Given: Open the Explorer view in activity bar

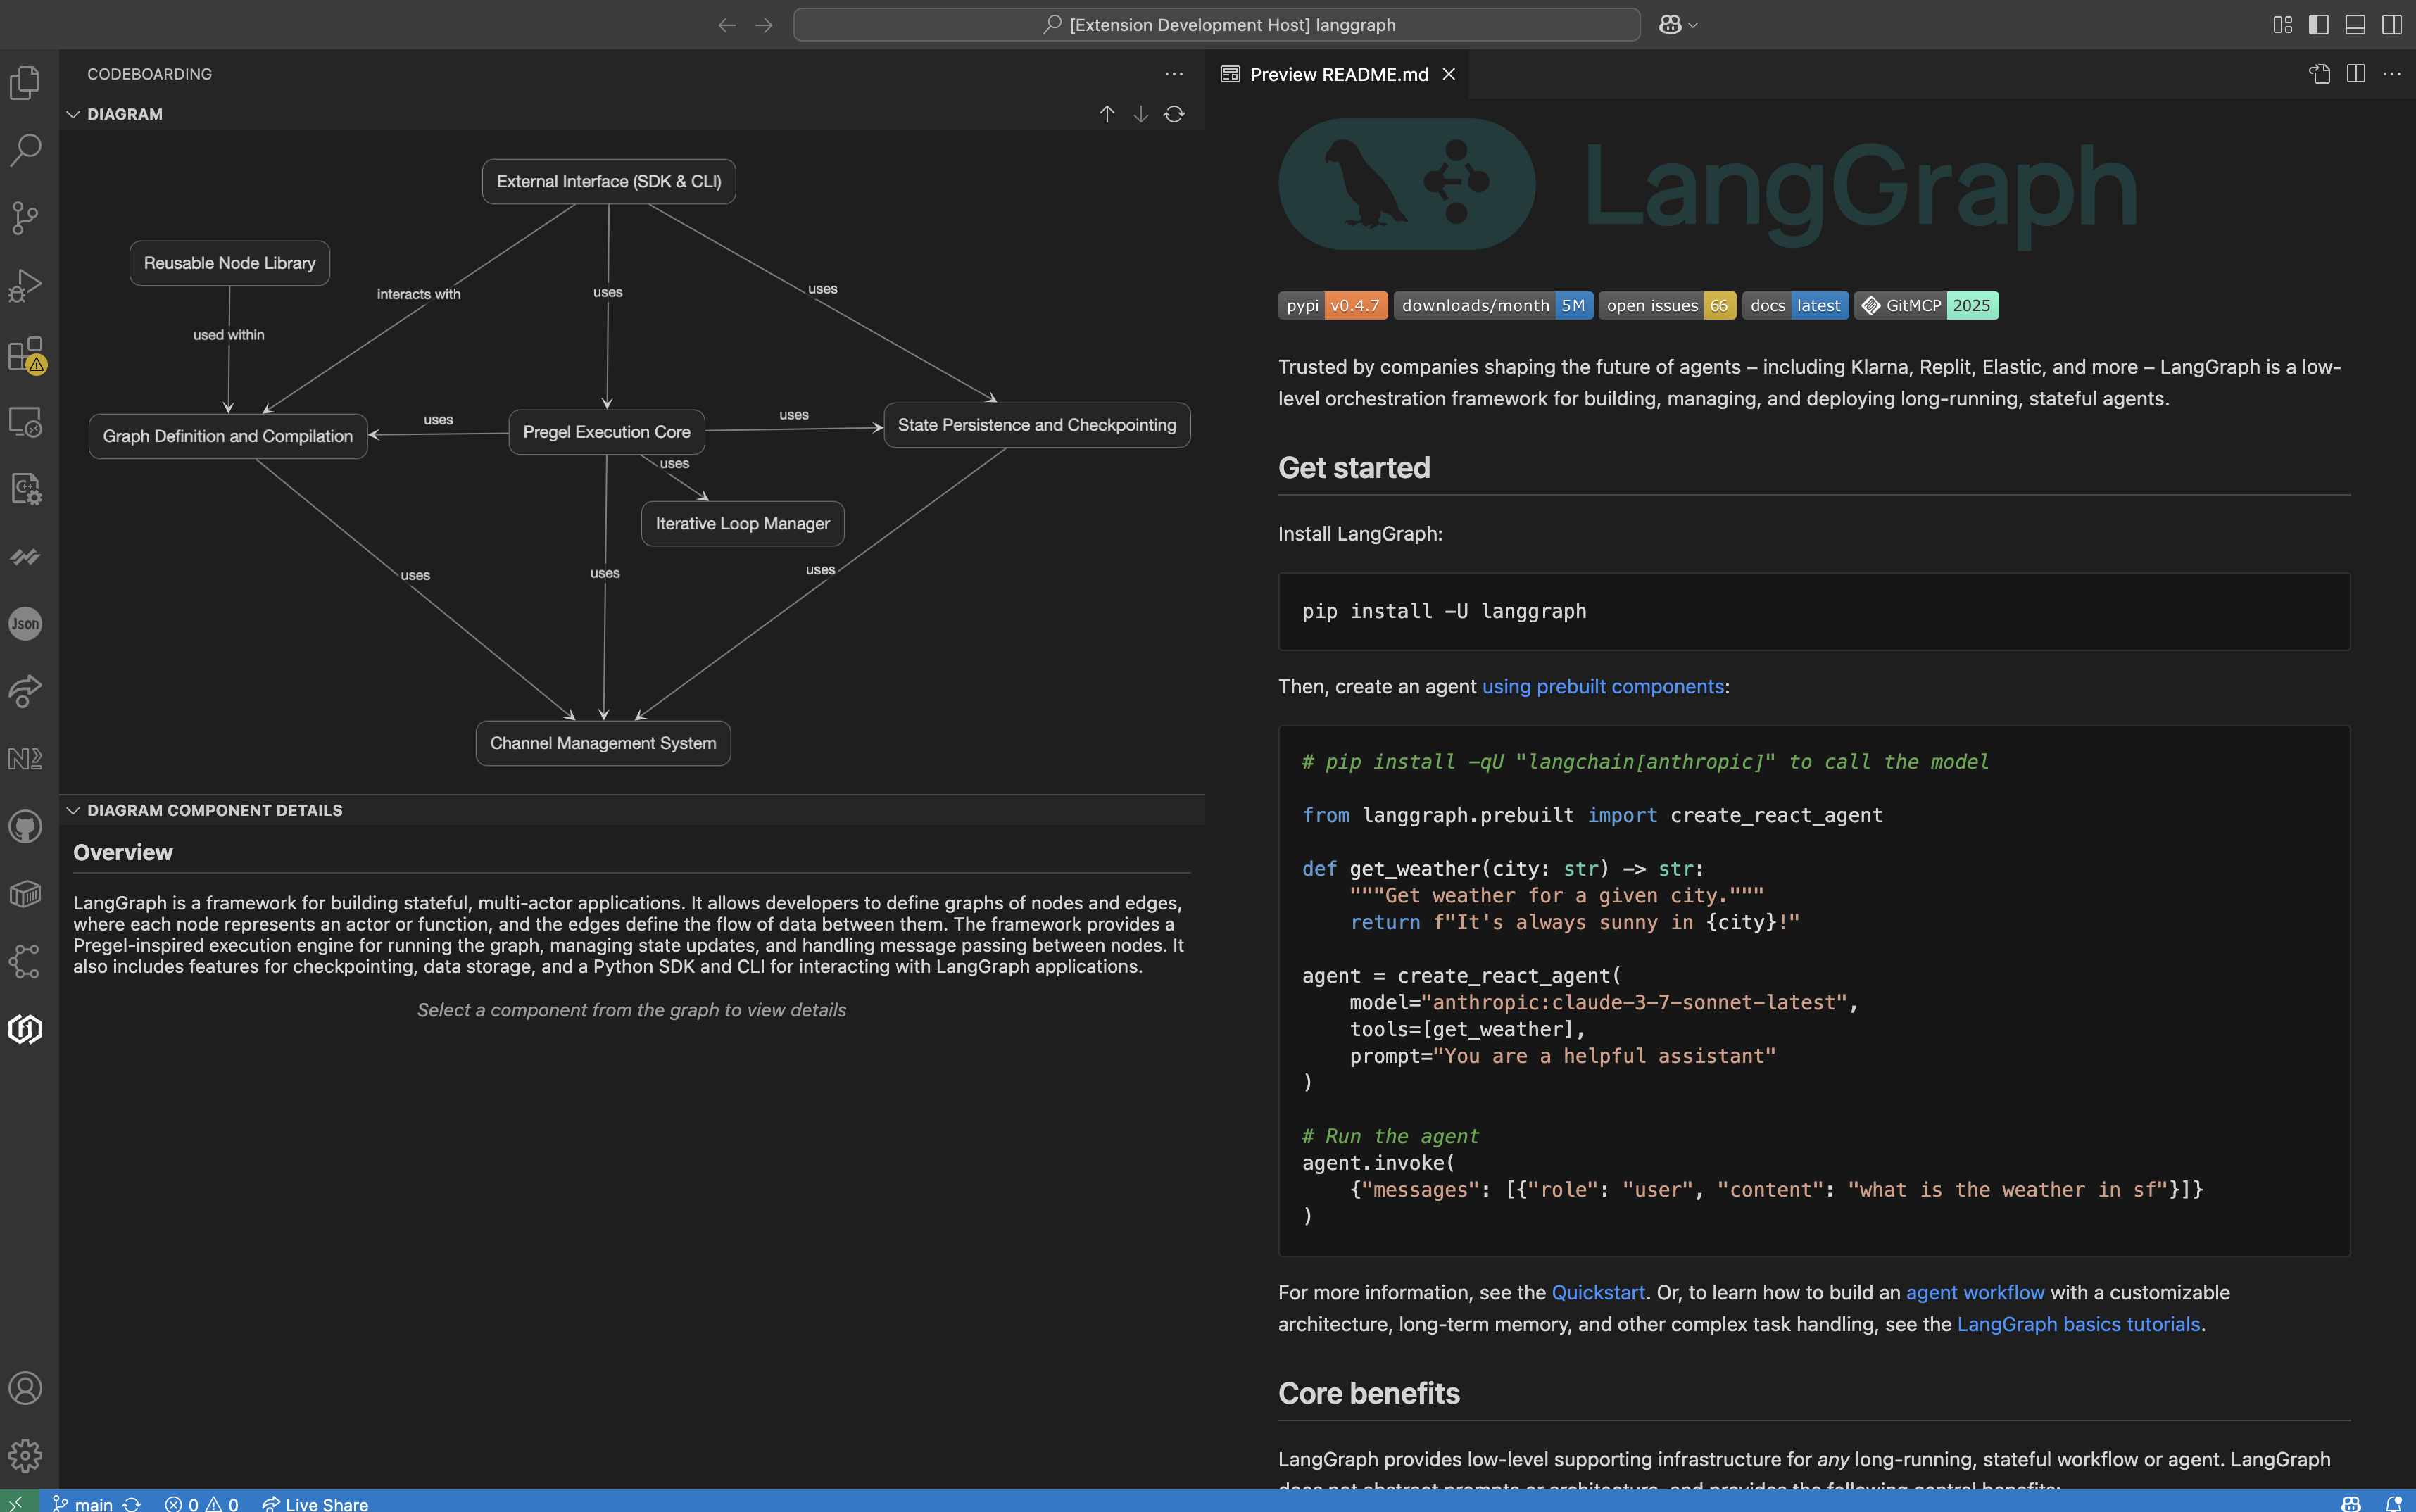Looking at the screenshot, I should point(25,82).
